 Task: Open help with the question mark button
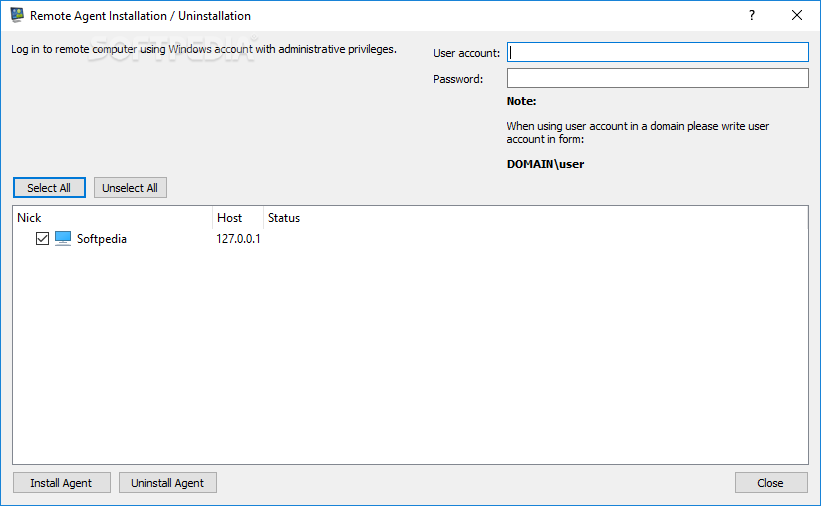point(752,16)
